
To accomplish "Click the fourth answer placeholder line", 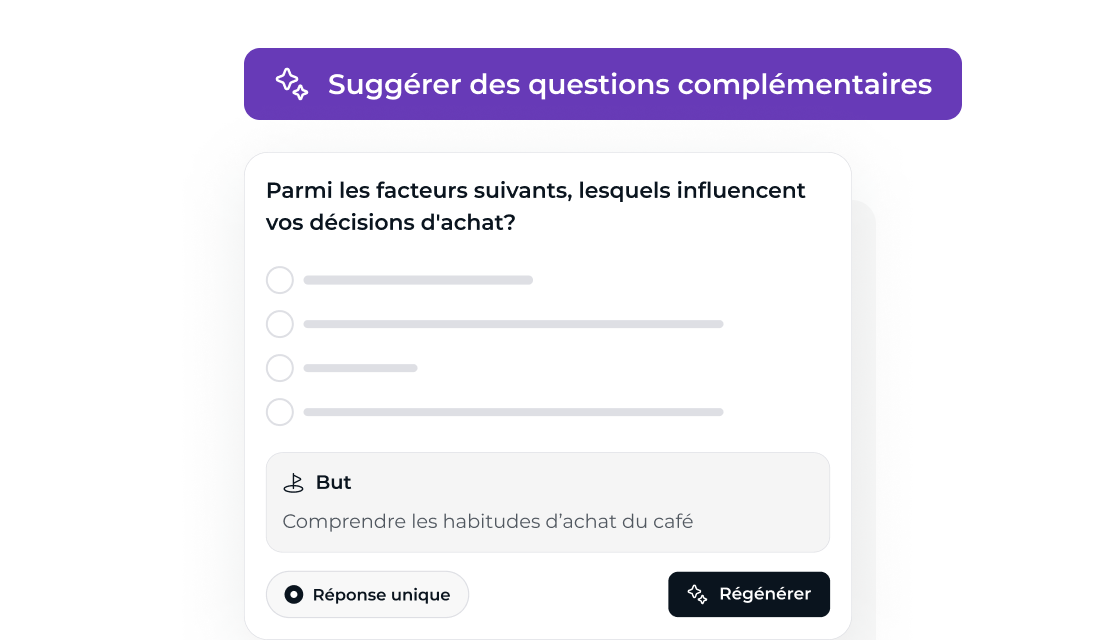I will 514,412.
